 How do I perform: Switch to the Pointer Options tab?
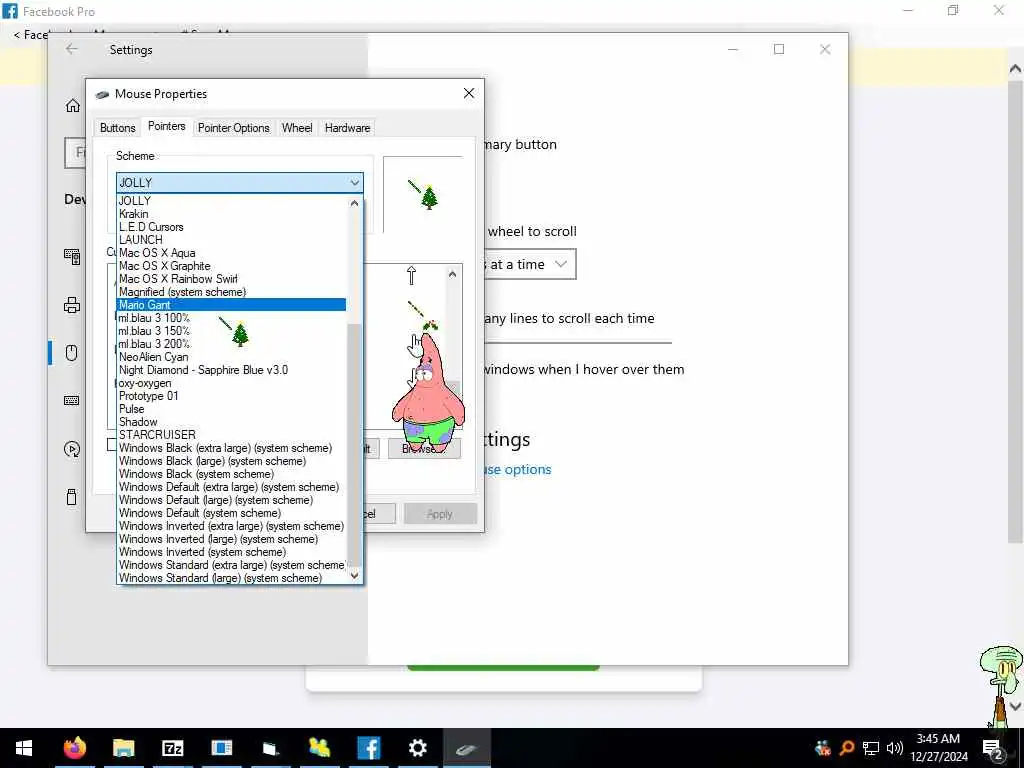point(234,128)
